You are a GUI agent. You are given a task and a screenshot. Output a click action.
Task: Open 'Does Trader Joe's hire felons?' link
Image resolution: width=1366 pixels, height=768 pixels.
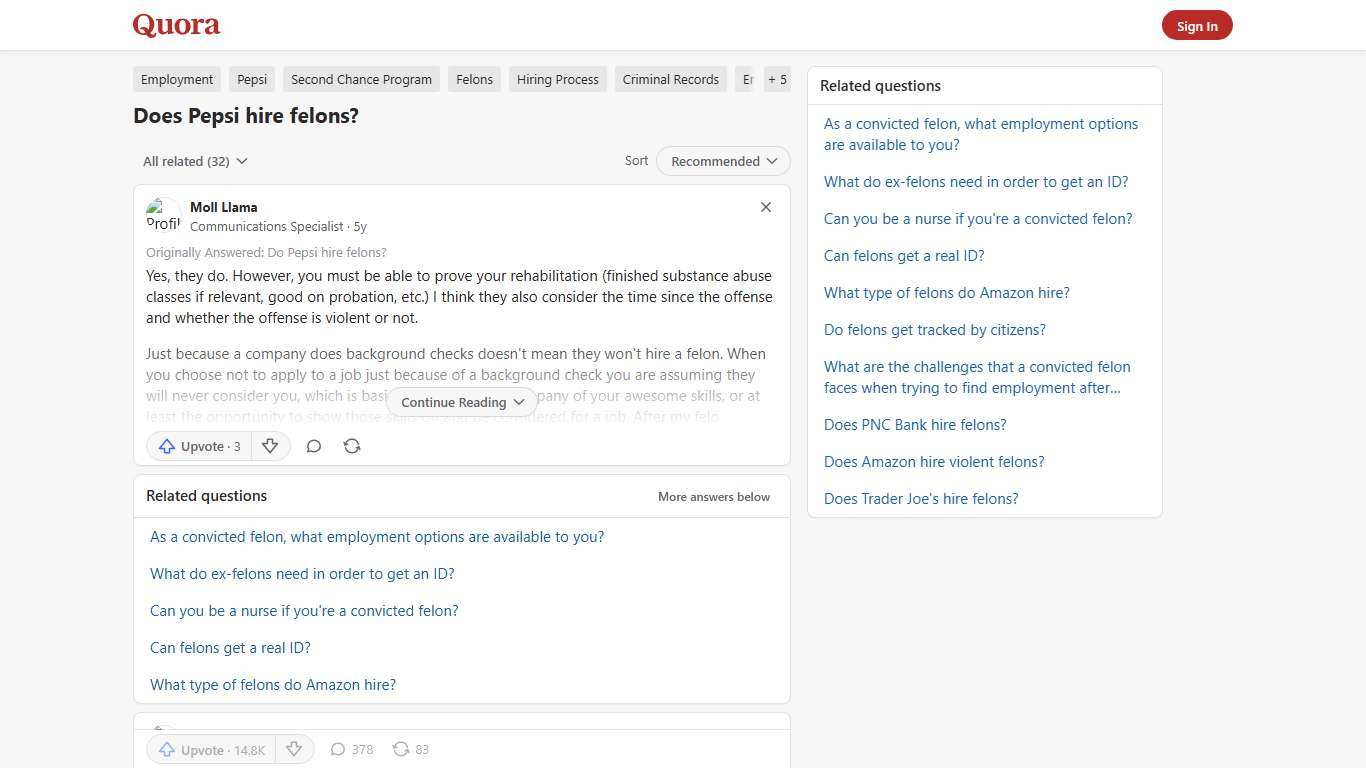point(921,498)
